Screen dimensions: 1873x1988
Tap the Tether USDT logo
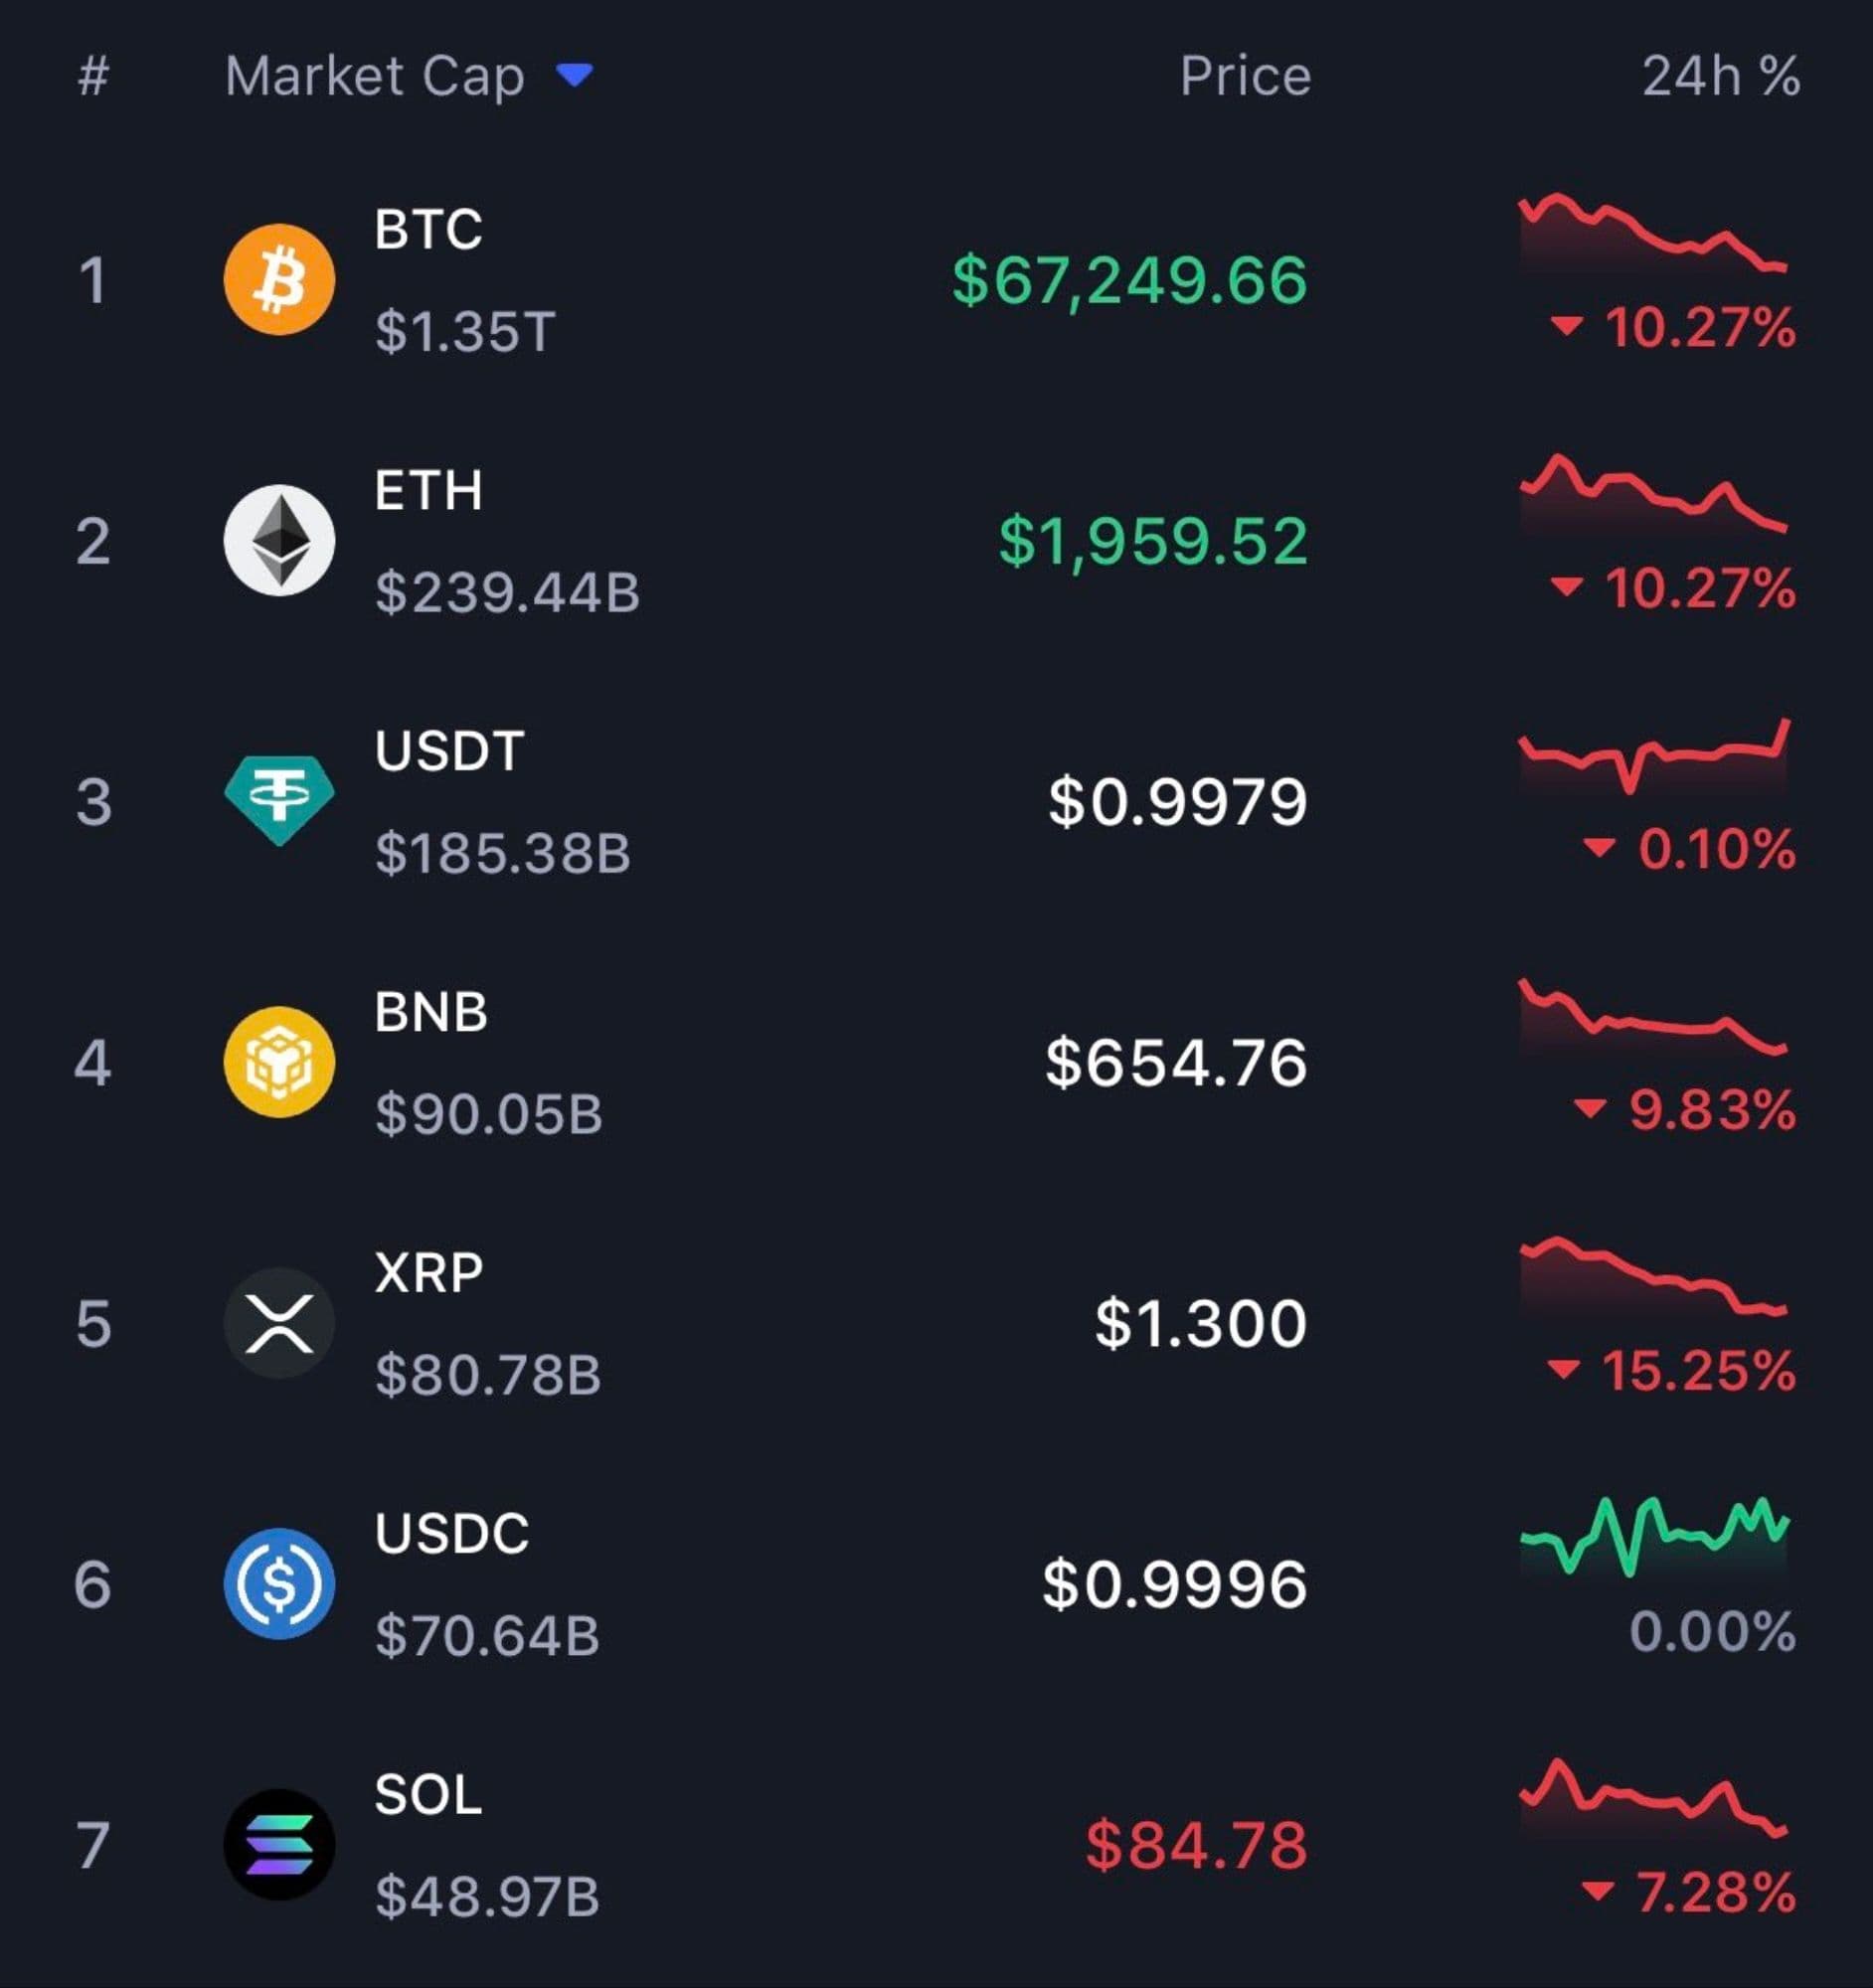pyautogui.click(x=279, y=800)
